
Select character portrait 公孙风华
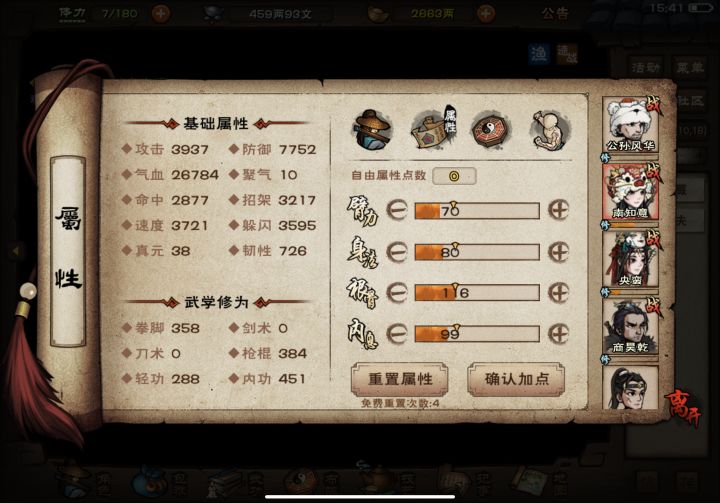[x=630, y=125]
